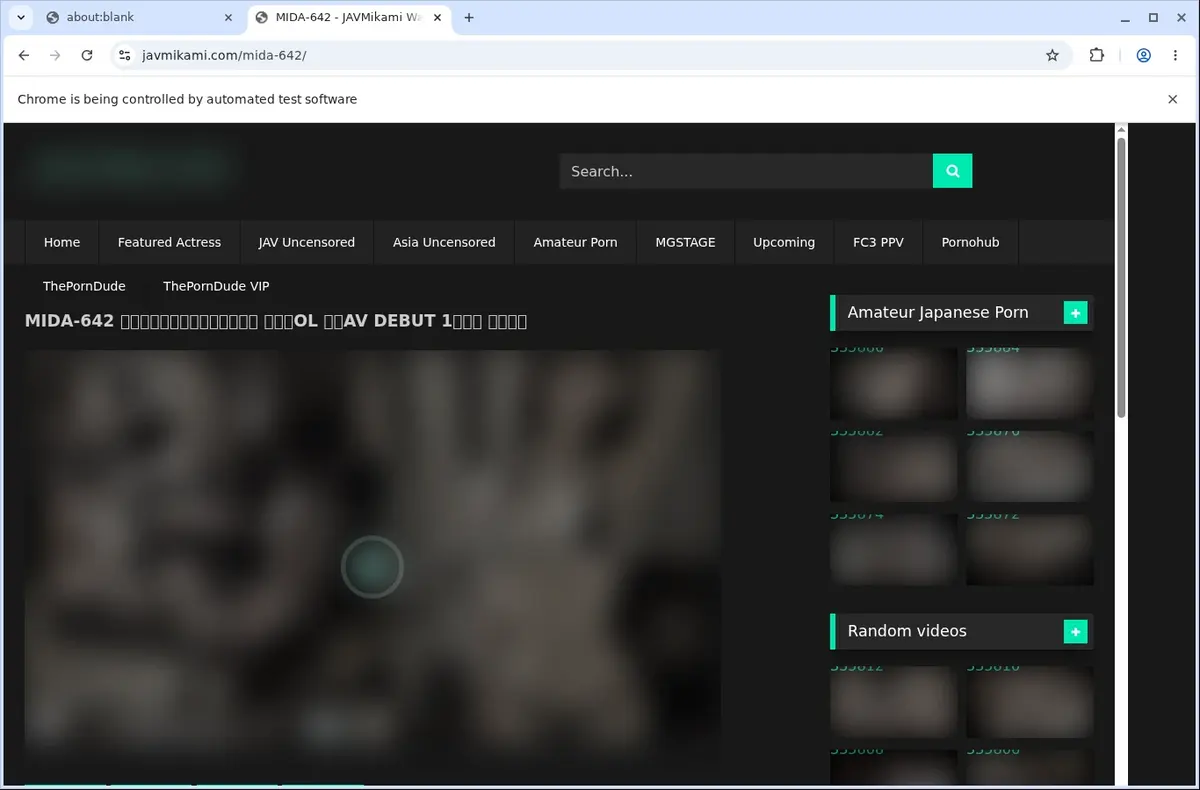The height and width of the screenshot is (790, 1200).
Task: Open a new browser tab
Action: point(469,17)
